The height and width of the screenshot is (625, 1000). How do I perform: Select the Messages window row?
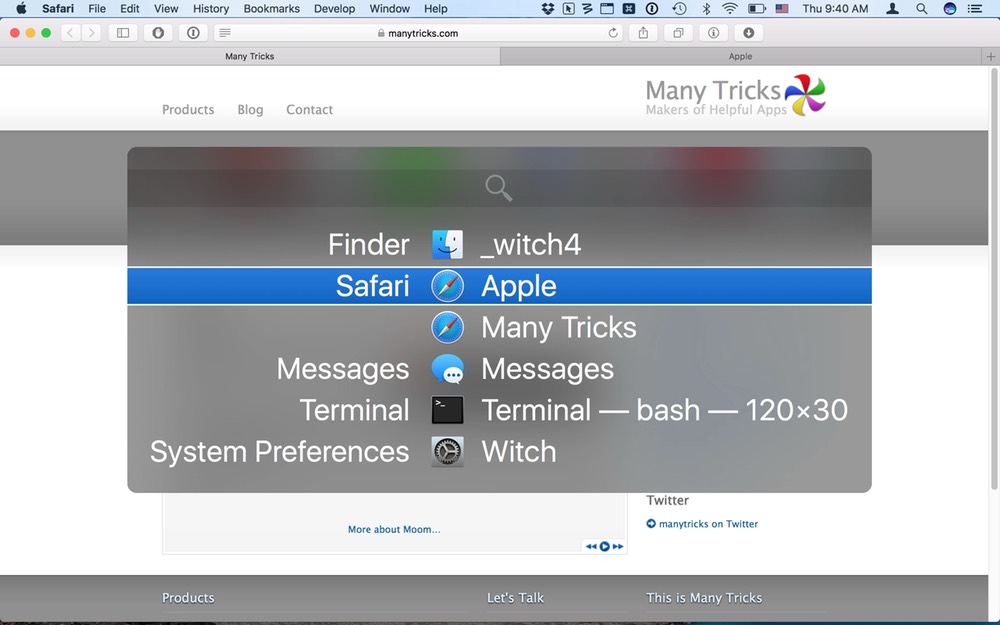(499, 369)
